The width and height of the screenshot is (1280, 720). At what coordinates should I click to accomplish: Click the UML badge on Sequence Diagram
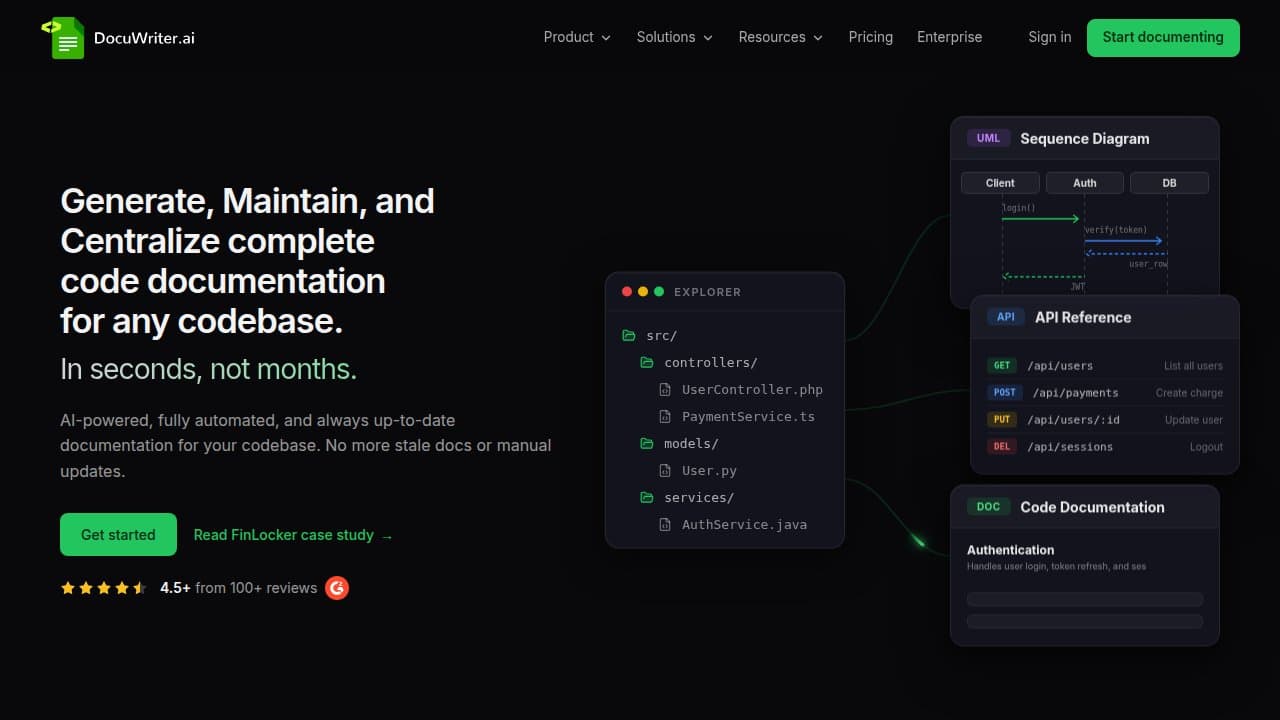pos(988,138)
